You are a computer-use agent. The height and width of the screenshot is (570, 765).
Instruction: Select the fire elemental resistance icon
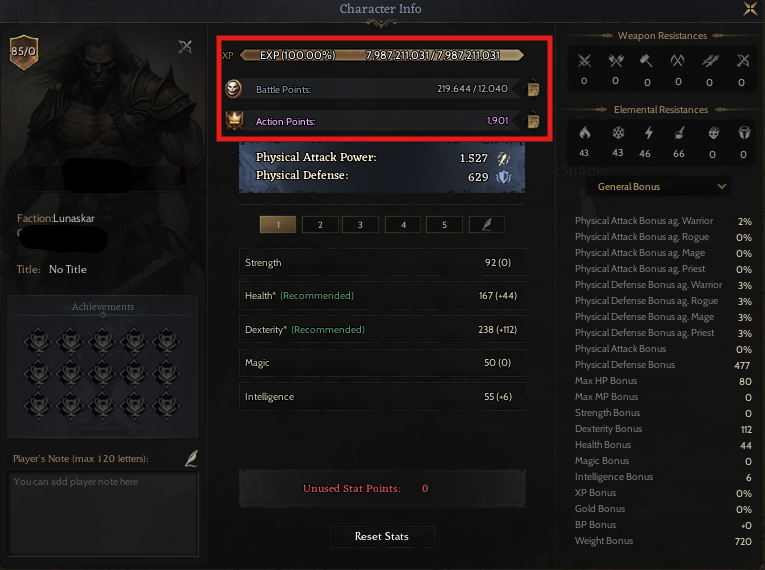(x=584, y=133)
